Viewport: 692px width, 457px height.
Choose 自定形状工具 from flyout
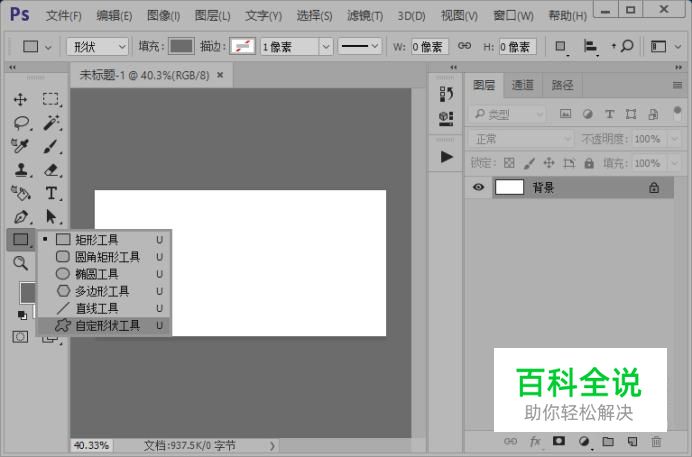105,326
